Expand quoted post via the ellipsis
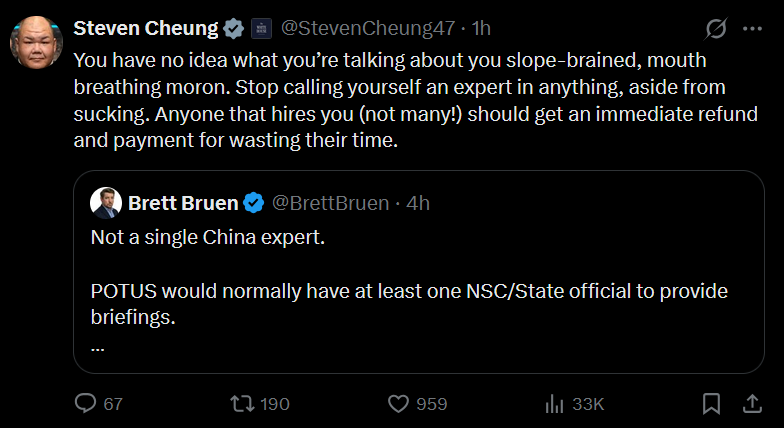The height and width of the screenshot is (428, 784). (x=98, y=348)
